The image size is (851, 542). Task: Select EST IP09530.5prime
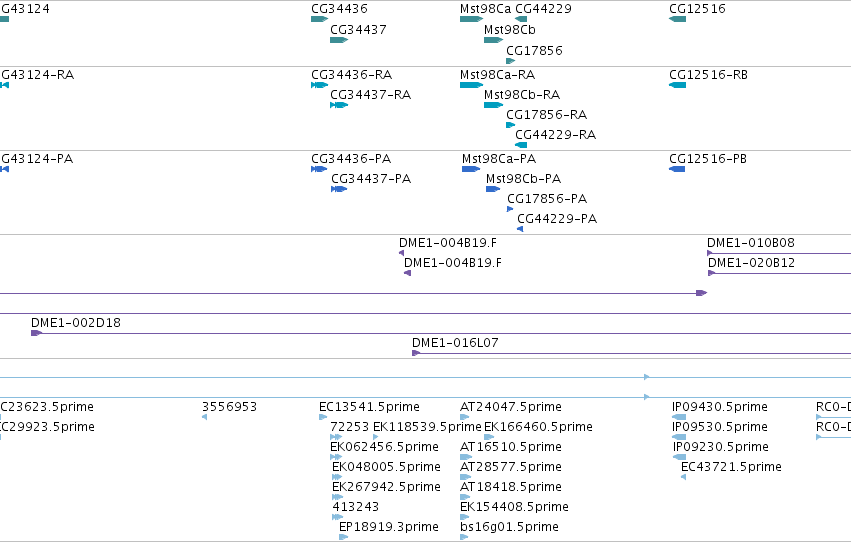coord(720,427)
